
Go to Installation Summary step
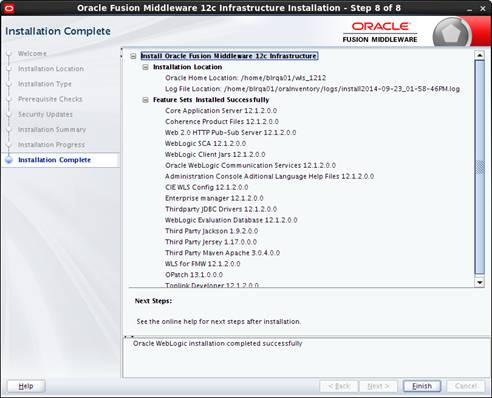click(52, 129)
